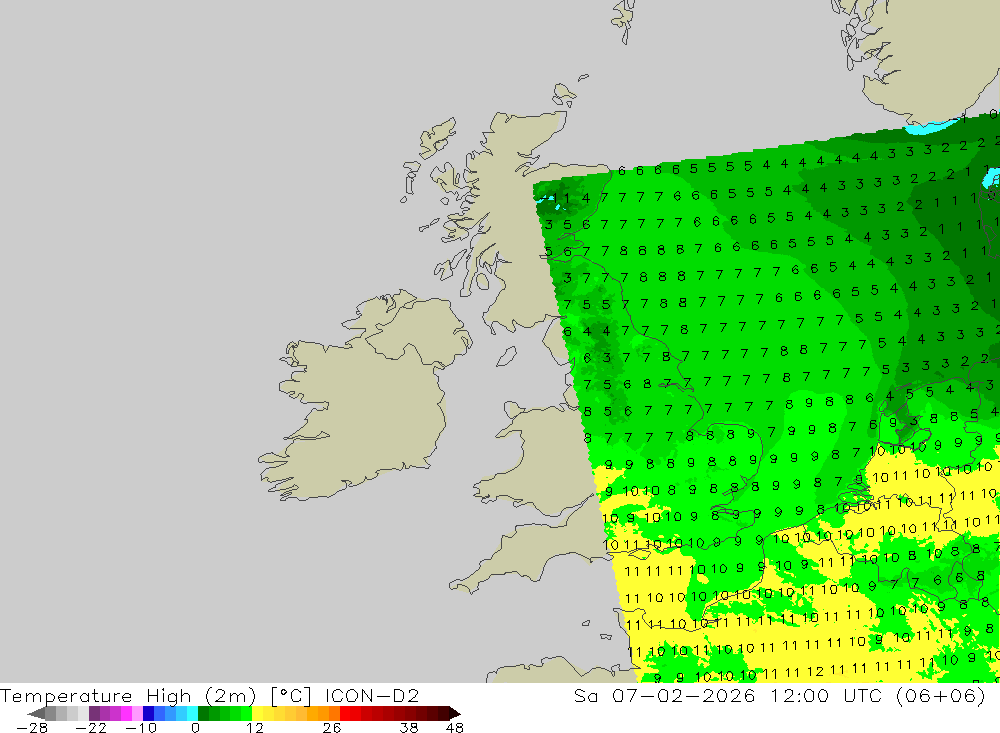Click the '-28' legend value

[32, 728]
